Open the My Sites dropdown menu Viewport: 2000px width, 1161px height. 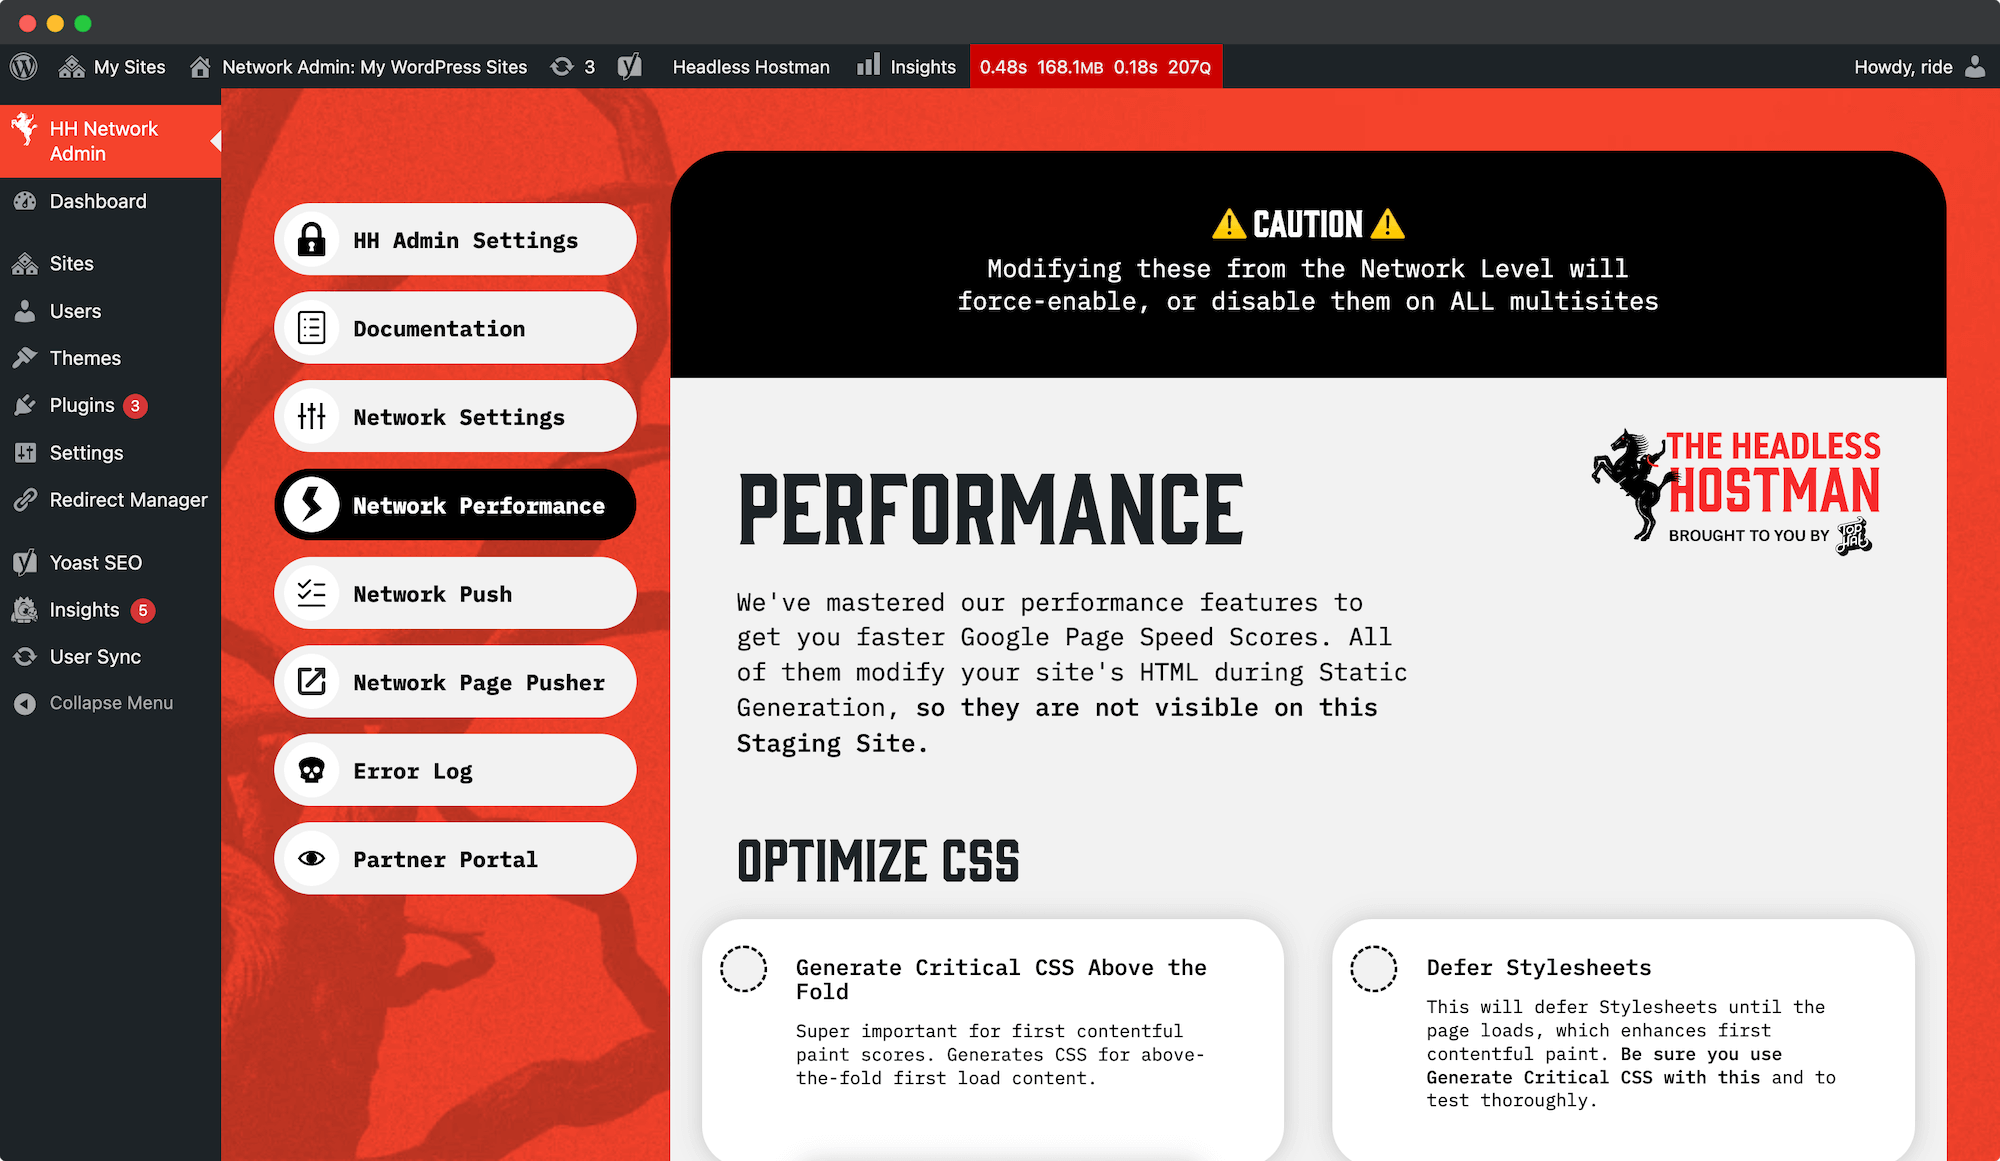coord(112,67)
